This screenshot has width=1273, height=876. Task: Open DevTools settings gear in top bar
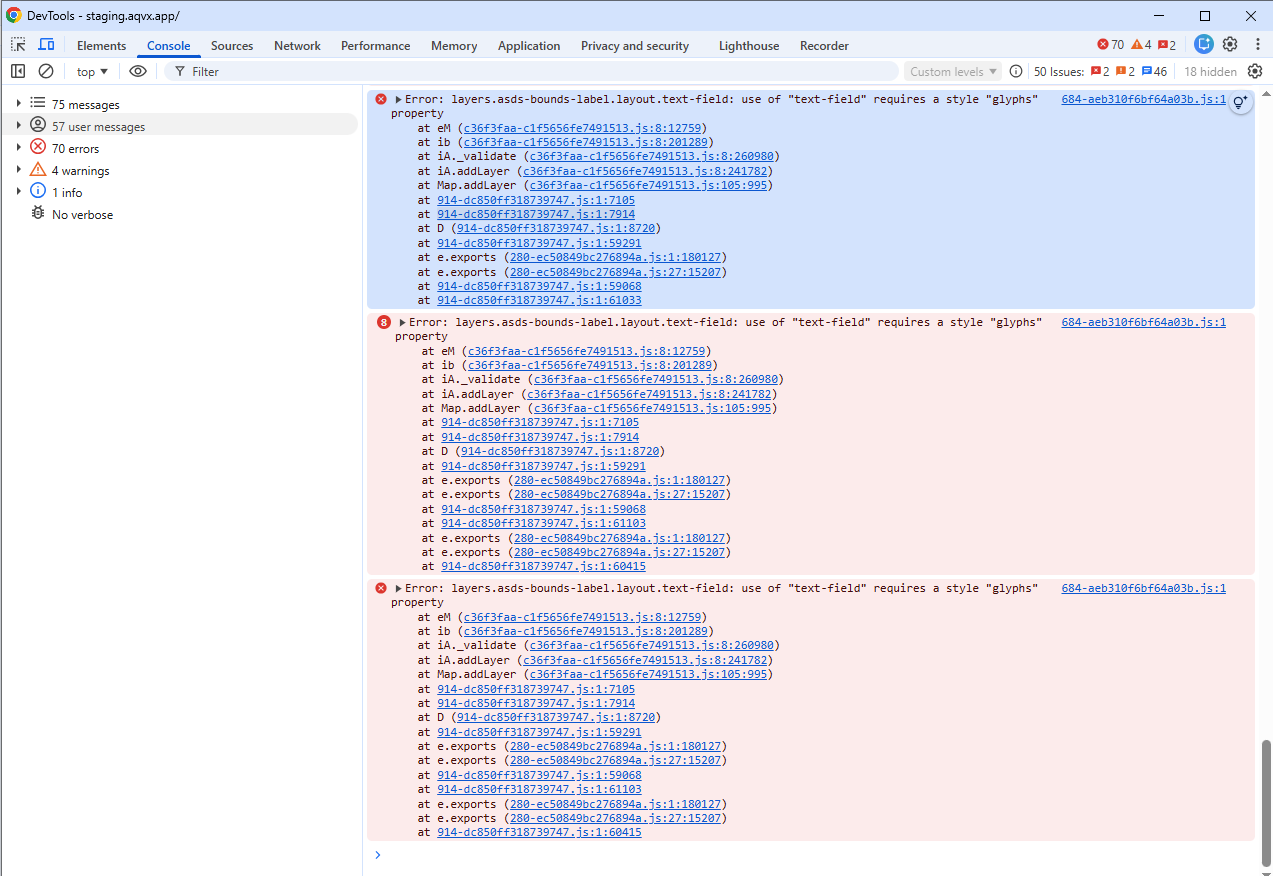[x=1230, y=45]
